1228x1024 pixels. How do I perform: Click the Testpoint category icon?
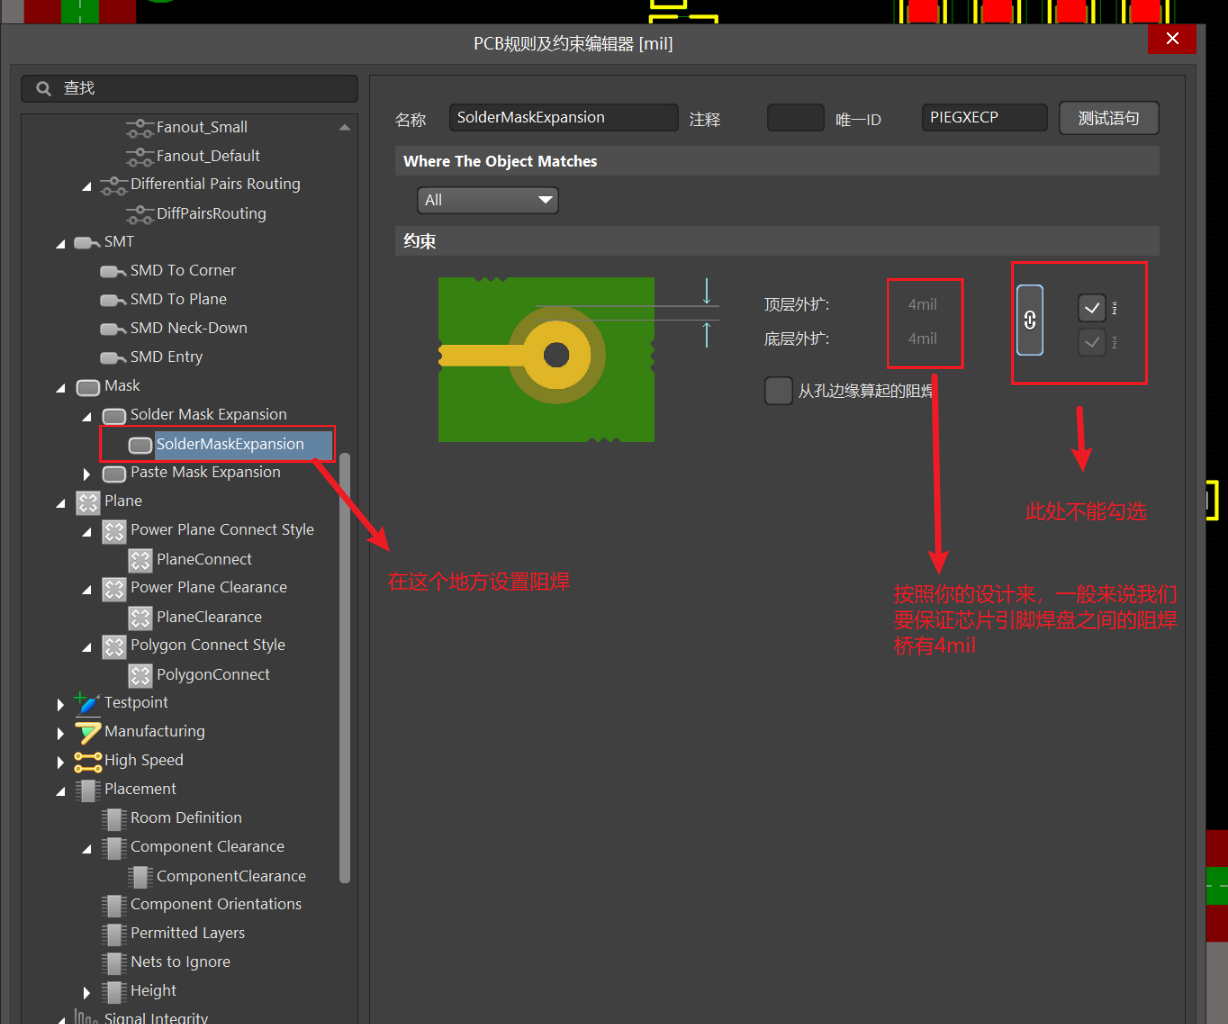pos(87,703)
